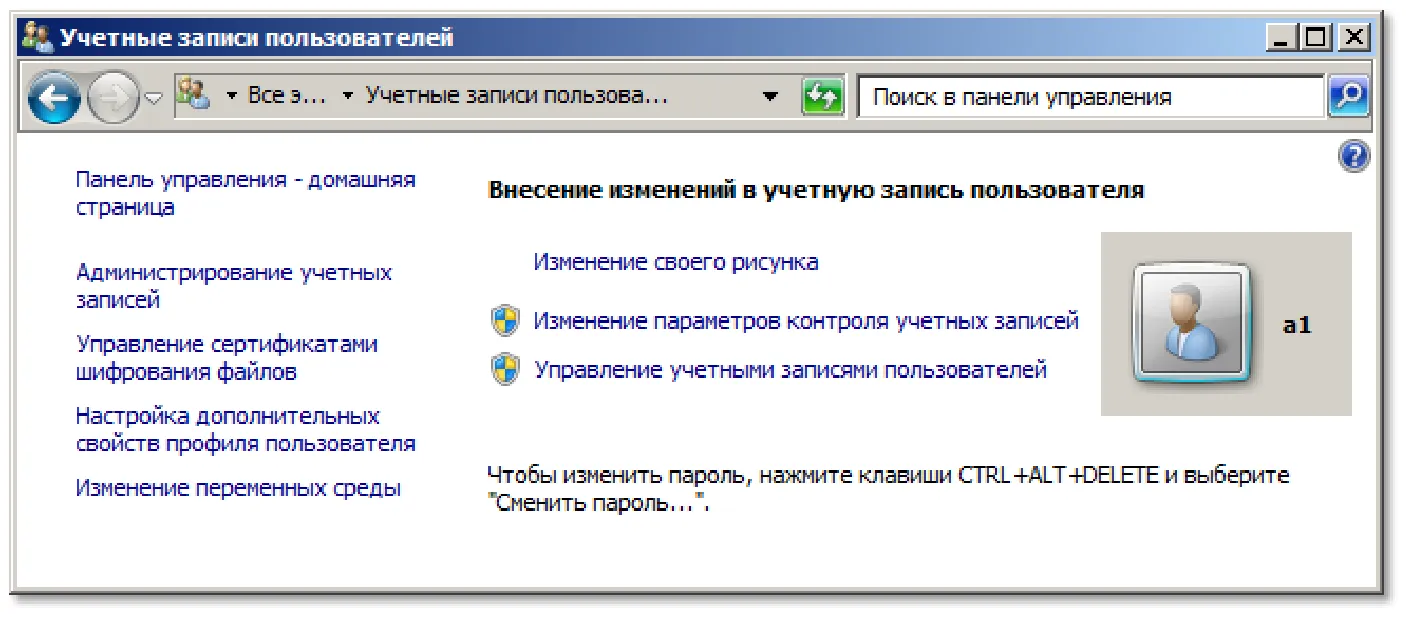Click the magnifier search button

(x=1348, y=97)
